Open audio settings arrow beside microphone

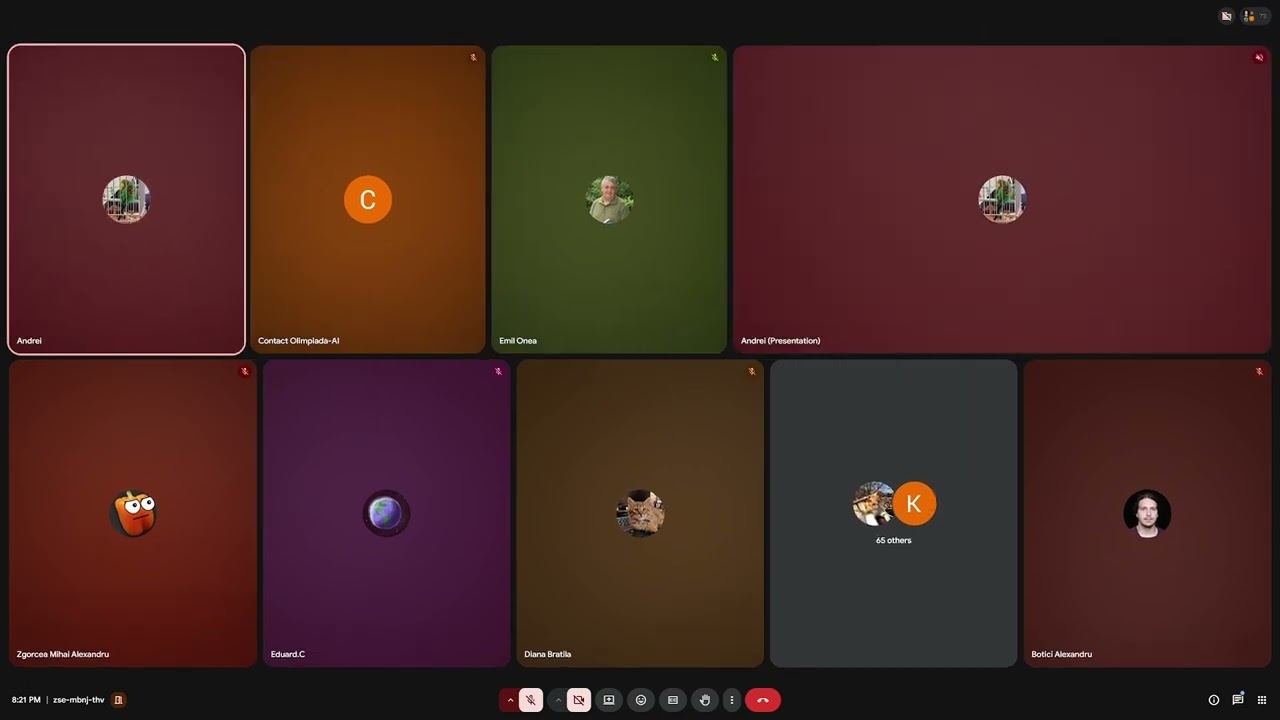(509, 700)
